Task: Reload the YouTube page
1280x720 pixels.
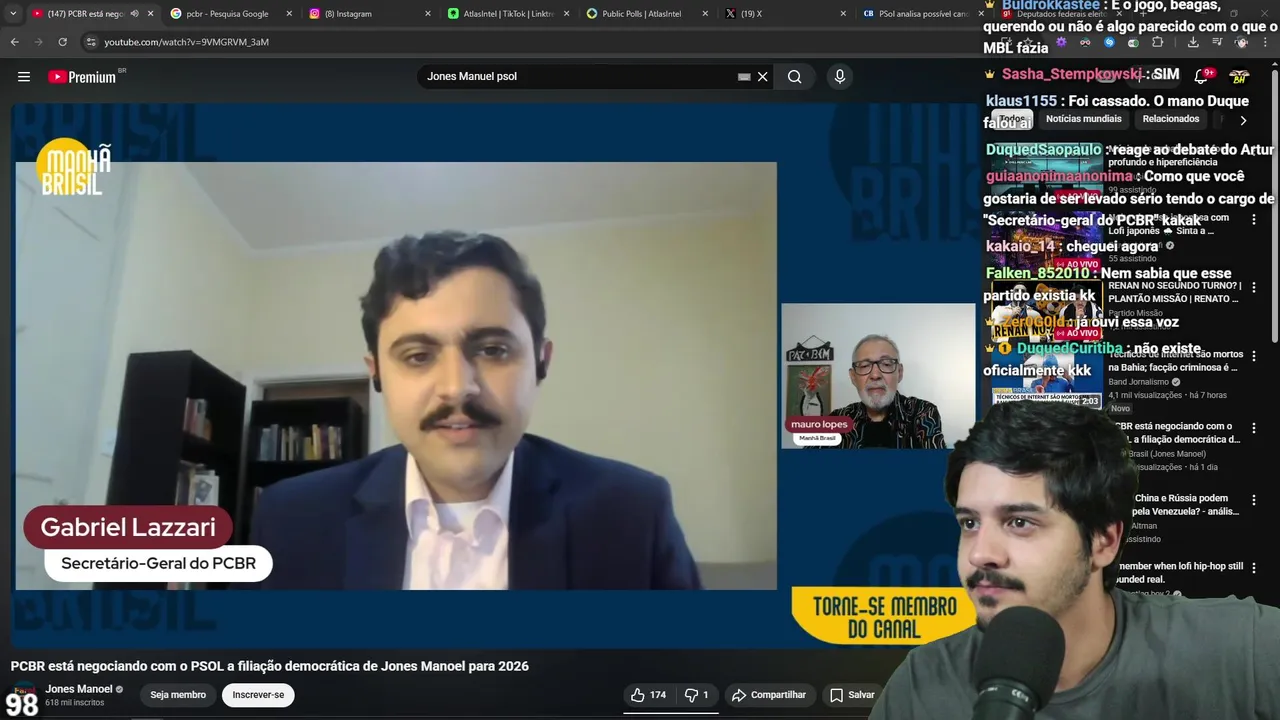Action: 62,42
